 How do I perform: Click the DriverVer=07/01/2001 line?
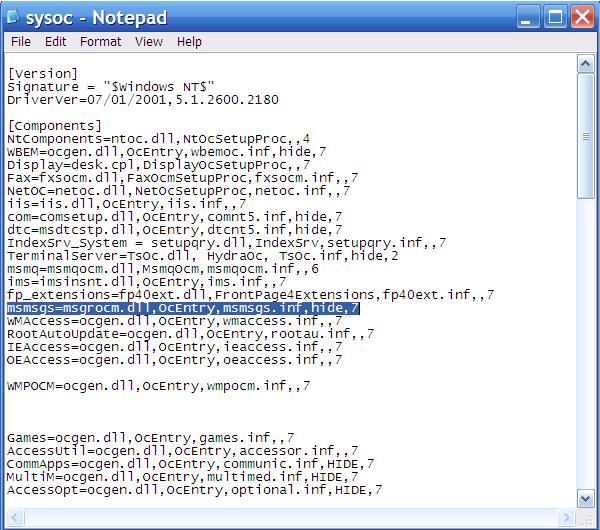pyautogui.click(x=143, y=99)
